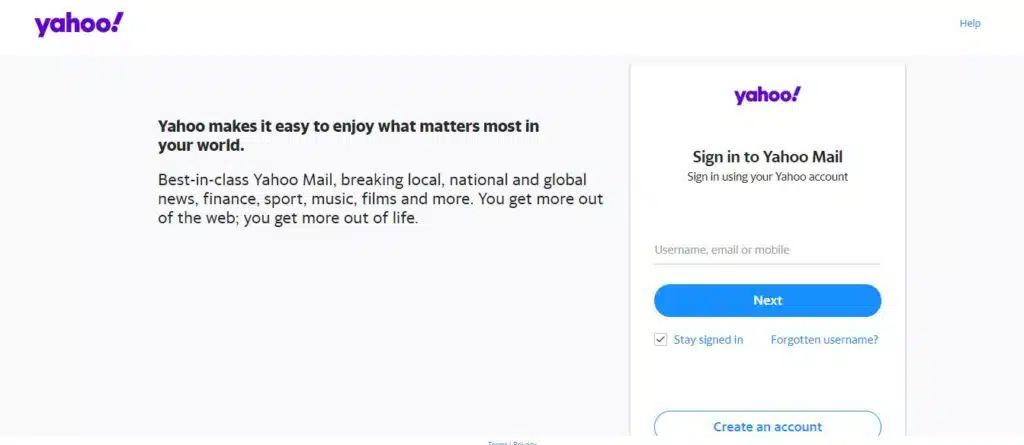This screenshot has width=1024, height=445.
Task: Click the Yahoo logo in the header
Action: click(78, 25)
